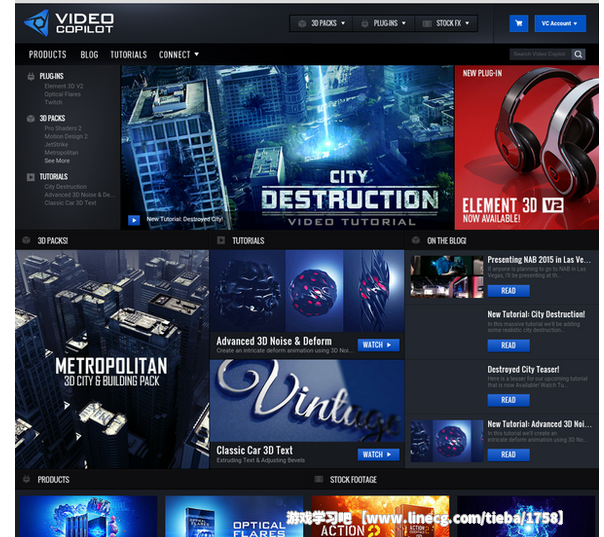Open Motion Design 2 link

pos(66,136)
